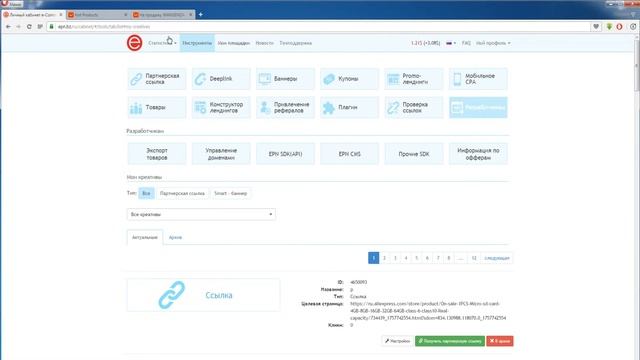640x360 pixels.
Task: Click green Получить партнерскую ссылку button
Action: 450,341
